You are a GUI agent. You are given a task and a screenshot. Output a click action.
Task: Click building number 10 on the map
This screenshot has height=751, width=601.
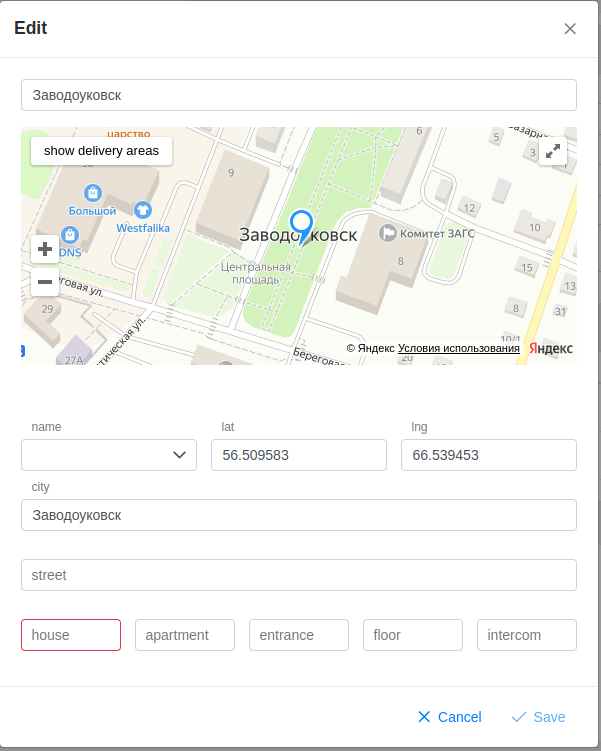(534, 228)
